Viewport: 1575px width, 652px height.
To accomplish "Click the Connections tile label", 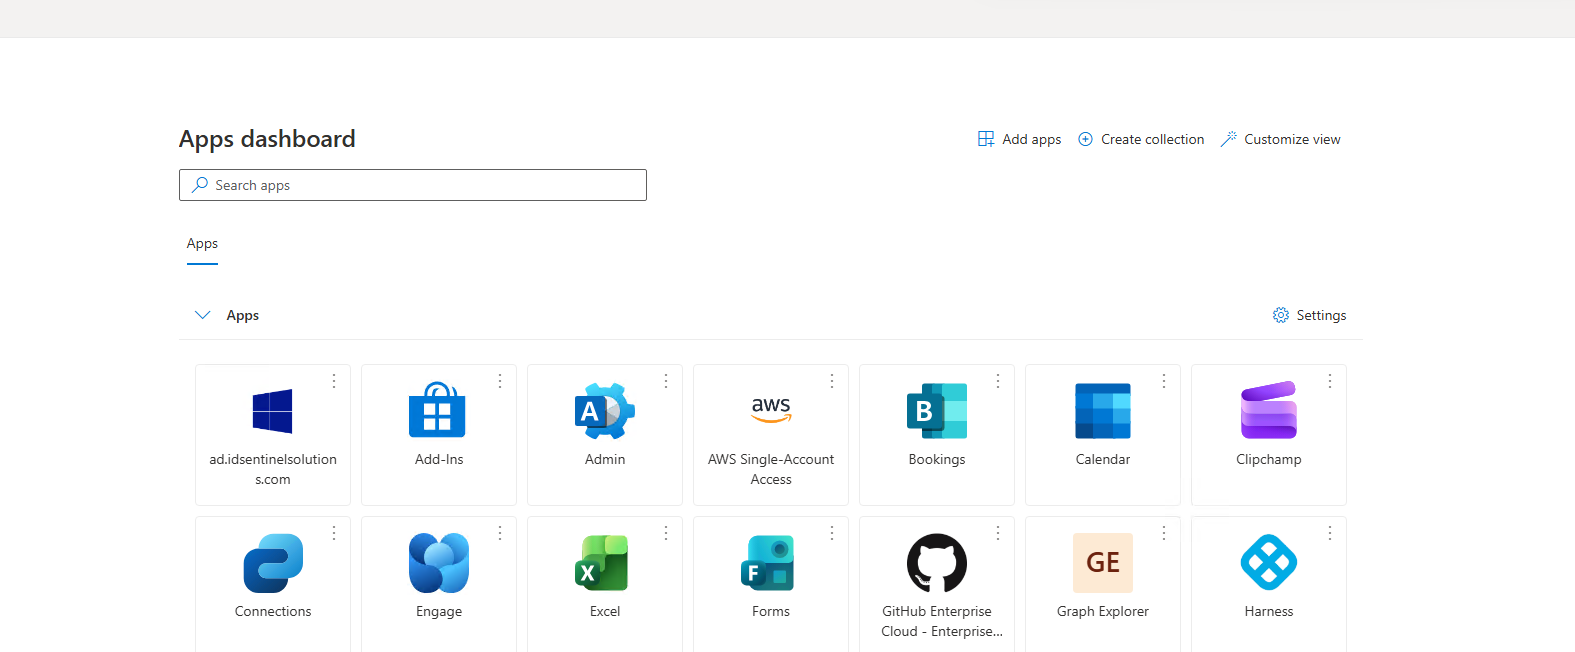I will [273, 611].
